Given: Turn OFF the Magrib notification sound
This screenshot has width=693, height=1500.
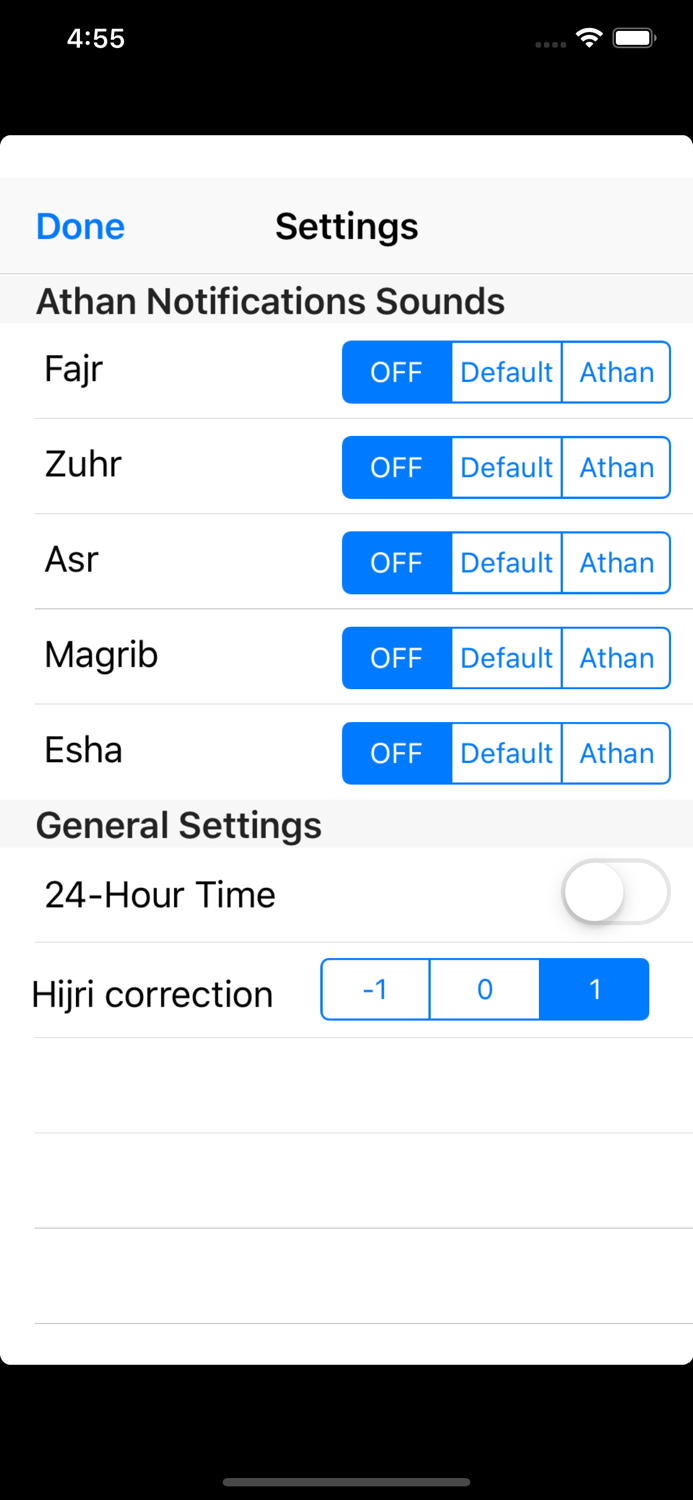Looking at the screenshot, I should click(396, 658).
